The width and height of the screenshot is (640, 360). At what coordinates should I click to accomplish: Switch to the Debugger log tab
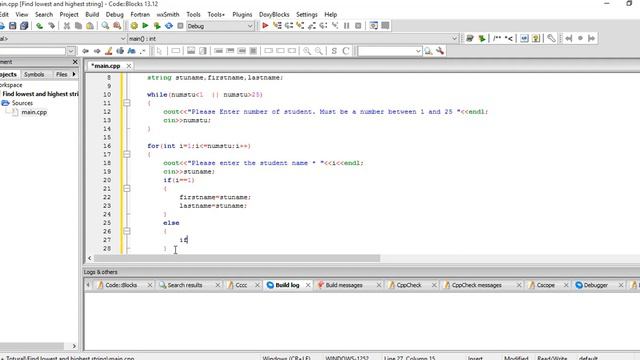(596, 285)
